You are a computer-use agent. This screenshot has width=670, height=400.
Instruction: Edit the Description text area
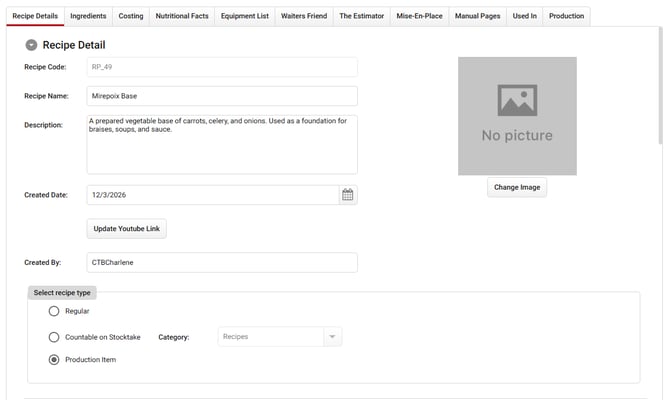click(222, 144)
